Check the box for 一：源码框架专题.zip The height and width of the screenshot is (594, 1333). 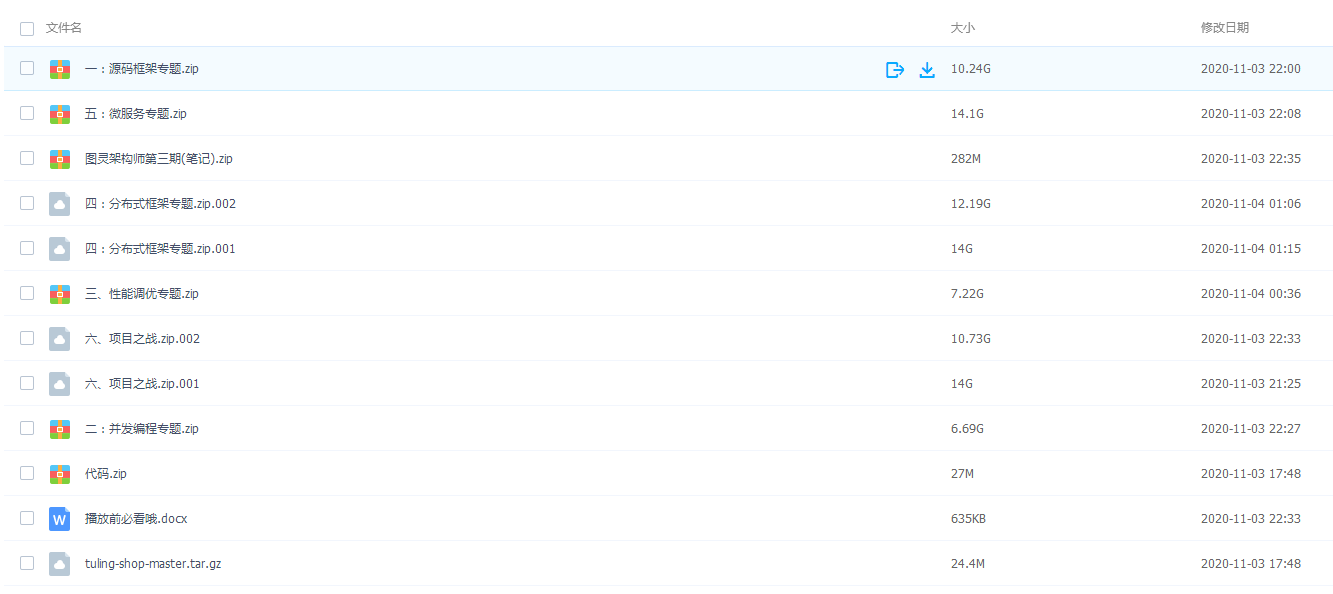[27, 68]
